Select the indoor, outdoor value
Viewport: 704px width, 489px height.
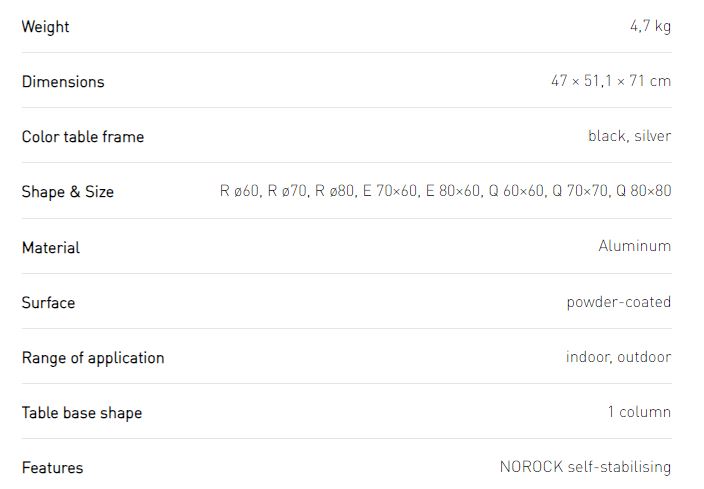[x=619, y=357]
